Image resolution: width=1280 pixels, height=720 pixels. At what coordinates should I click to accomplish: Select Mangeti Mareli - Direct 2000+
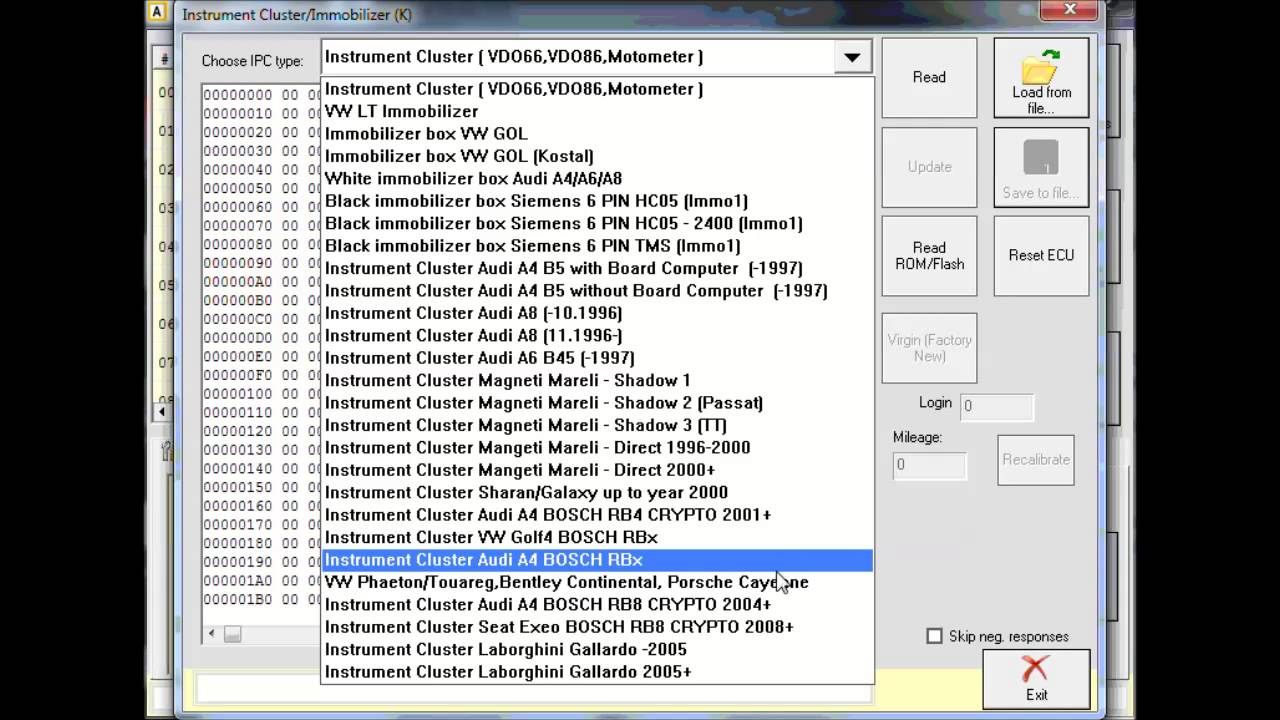[597, 470]
